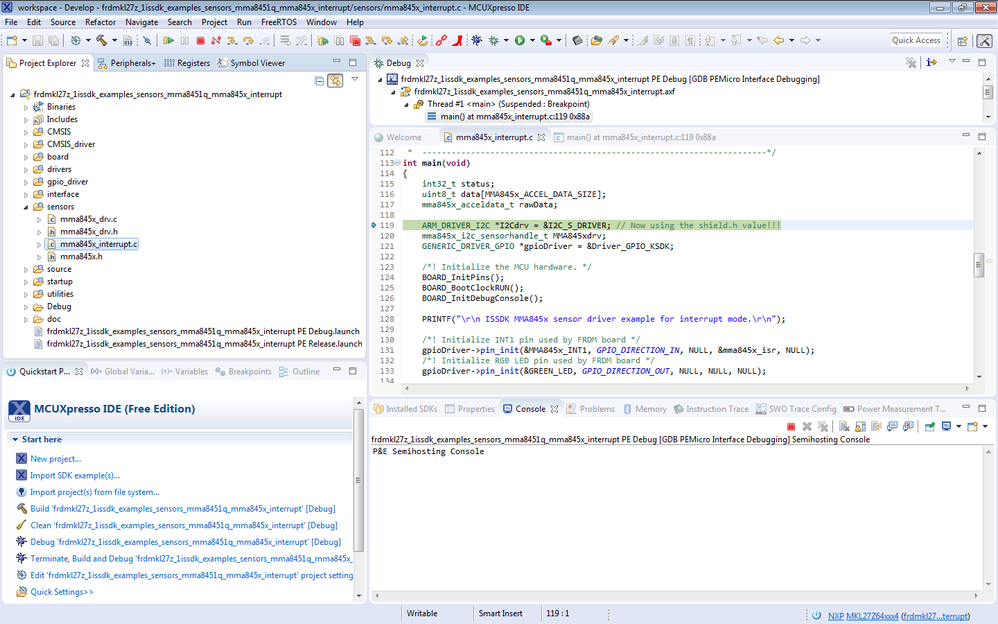The height and width of the screenshot is (624, 998).
Task: Toggle instruction stepping mode in Debug view
Action: 931,63
